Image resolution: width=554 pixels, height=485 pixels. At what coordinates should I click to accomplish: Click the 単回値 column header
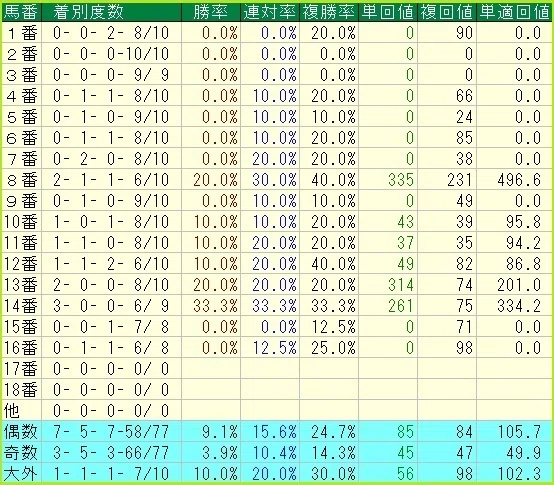click(388, 12)
